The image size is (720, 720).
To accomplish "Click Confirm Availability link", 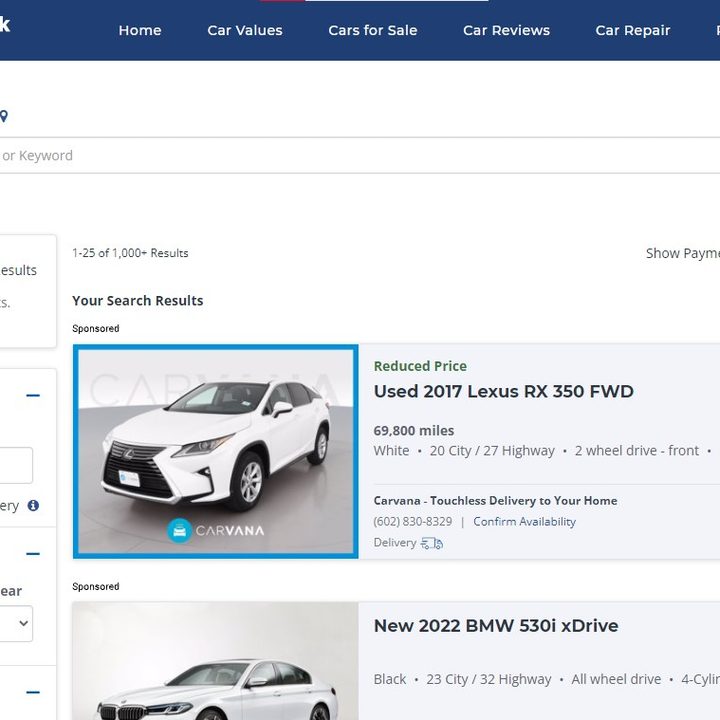I will [524, 522].
